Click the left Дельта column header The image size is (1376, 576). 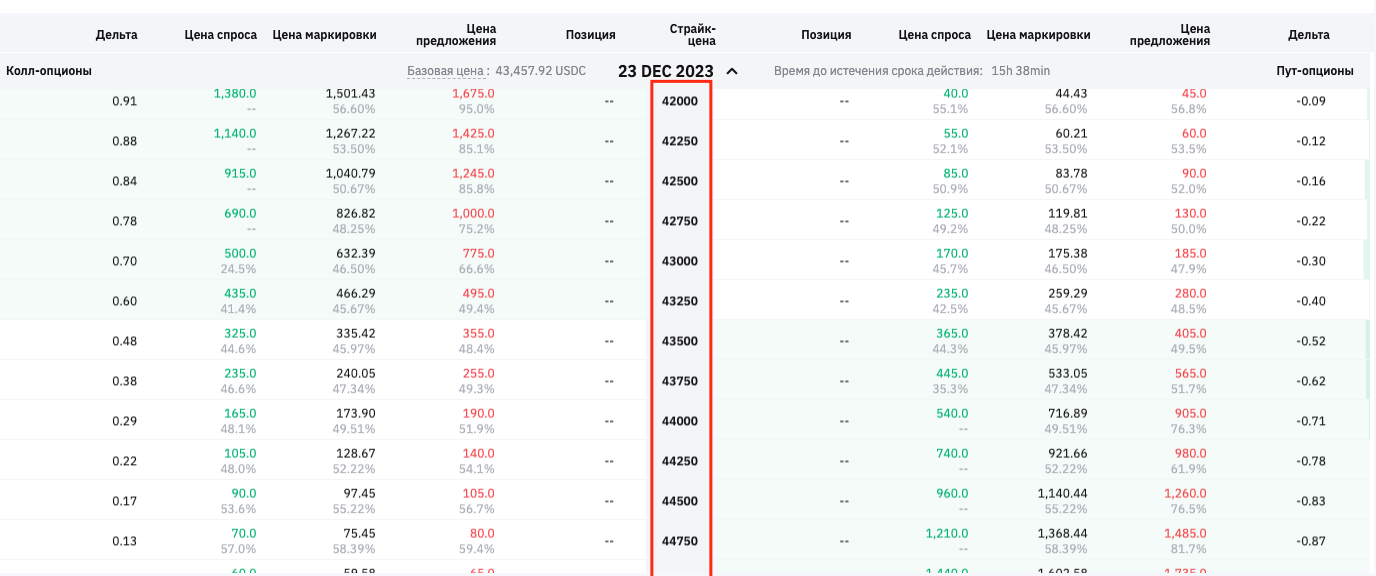(x=117, y=35)
